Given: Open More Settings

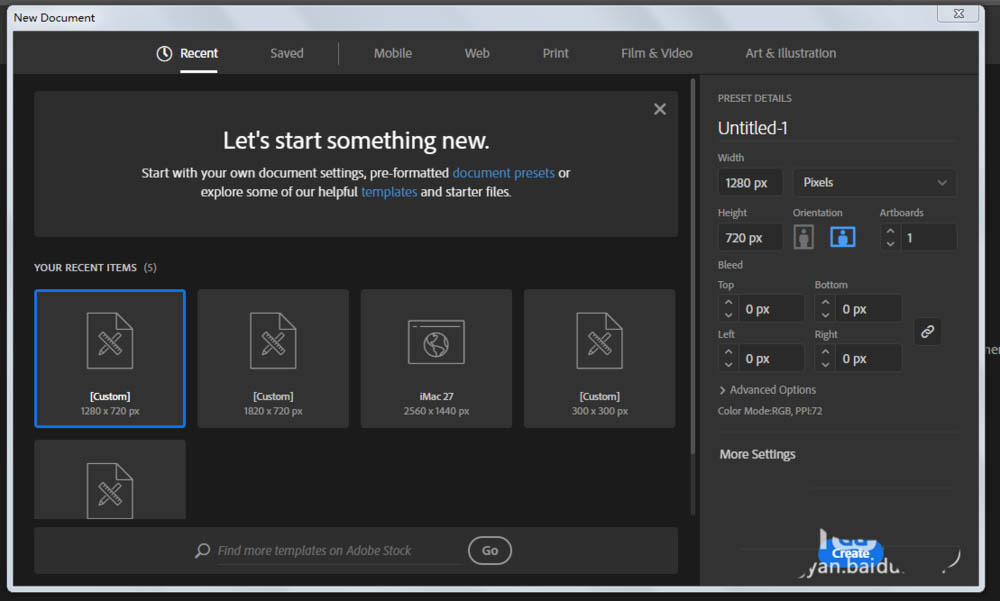Looking at the screenshot, I should (x=757, y=454).
